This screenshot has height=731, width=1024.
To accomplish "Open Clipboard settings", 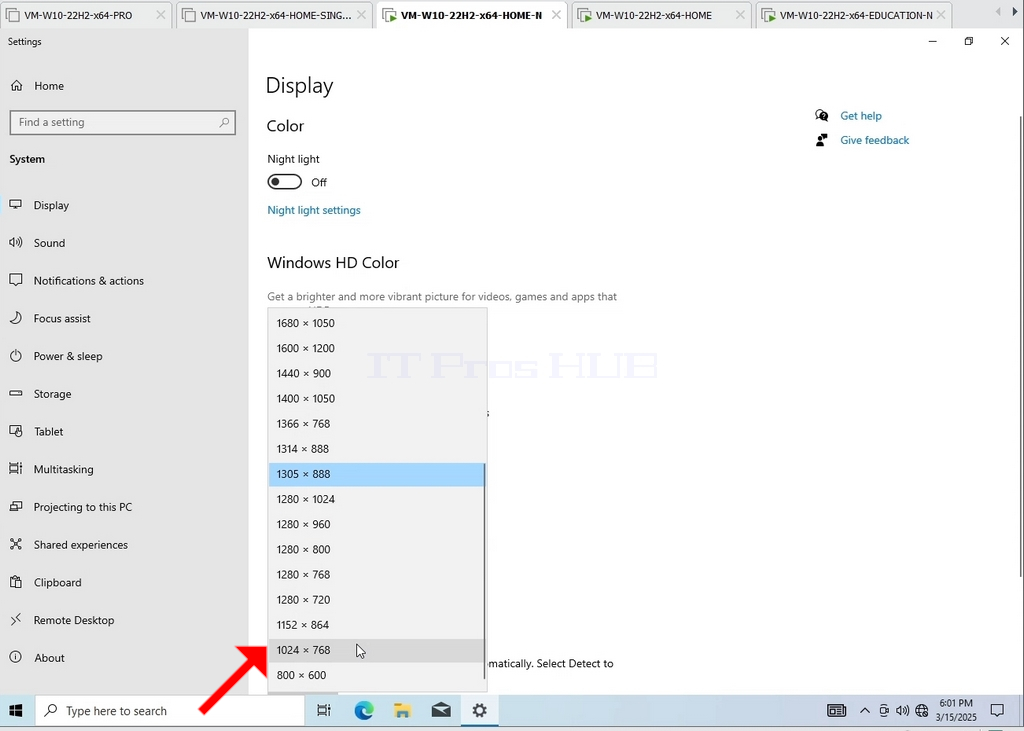I will click(x=124, y=583).
